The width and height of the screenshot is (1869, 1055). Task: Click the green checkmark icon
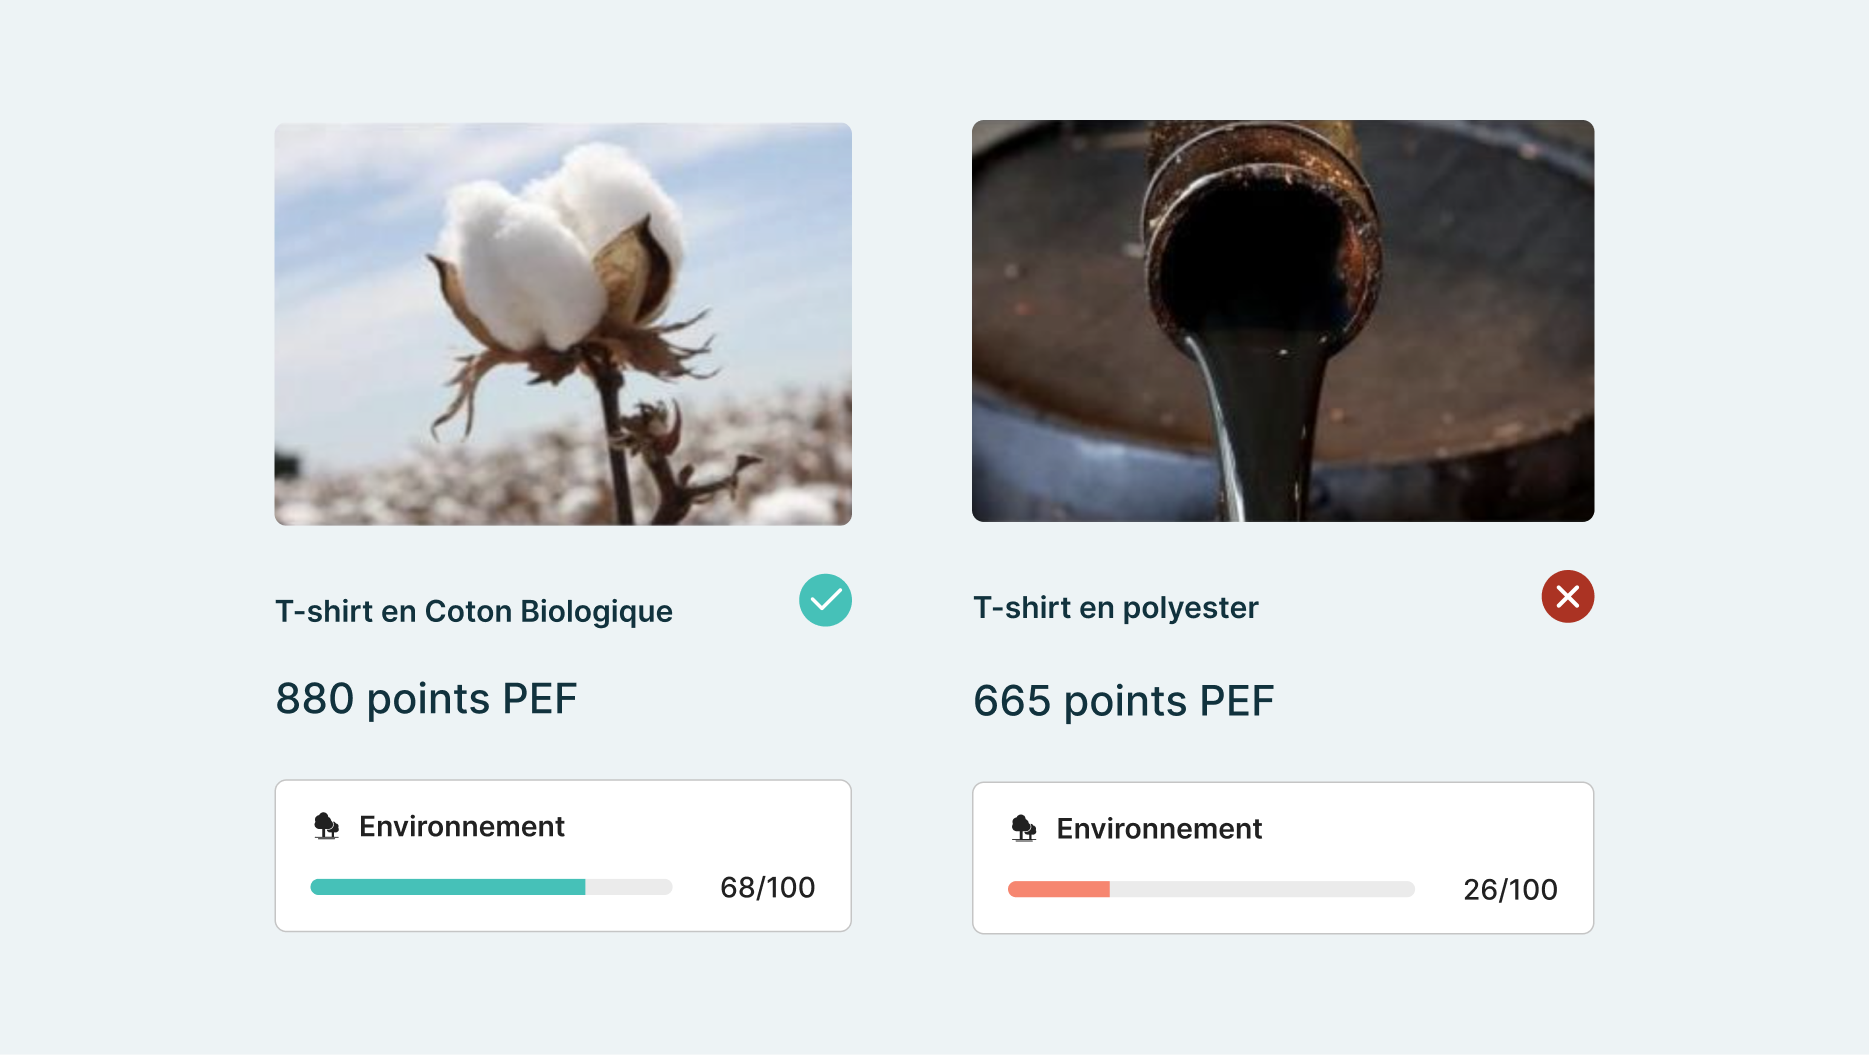coord(825,600)
